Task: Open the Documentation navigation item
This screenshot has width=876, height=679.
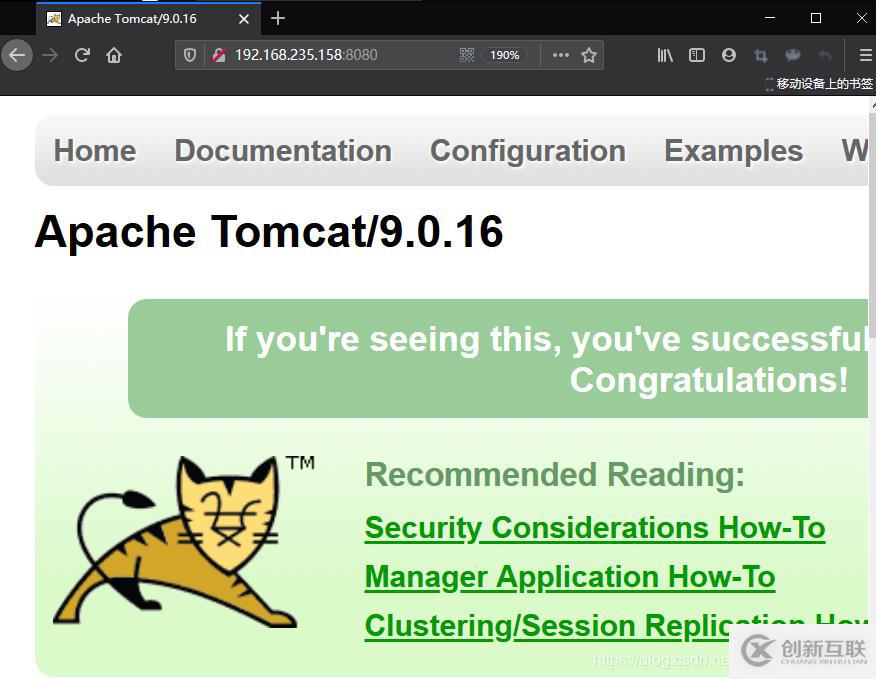Action: coord(283,151)
